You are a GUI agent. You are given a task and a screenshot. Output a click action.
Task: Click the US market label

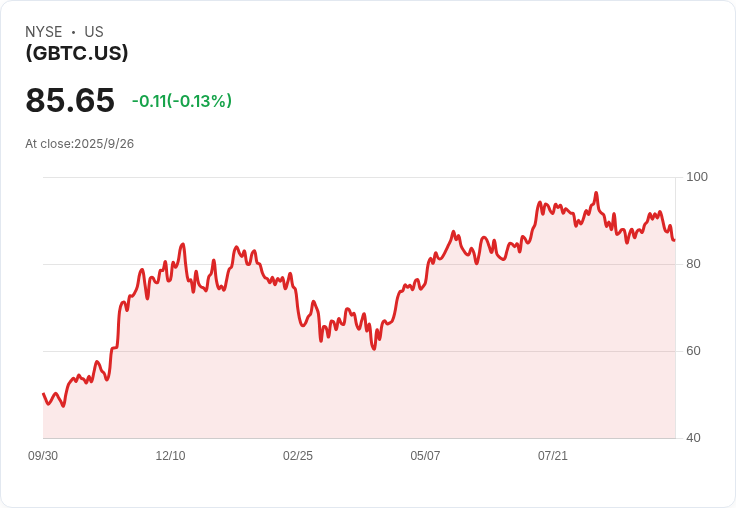(94, 32)
